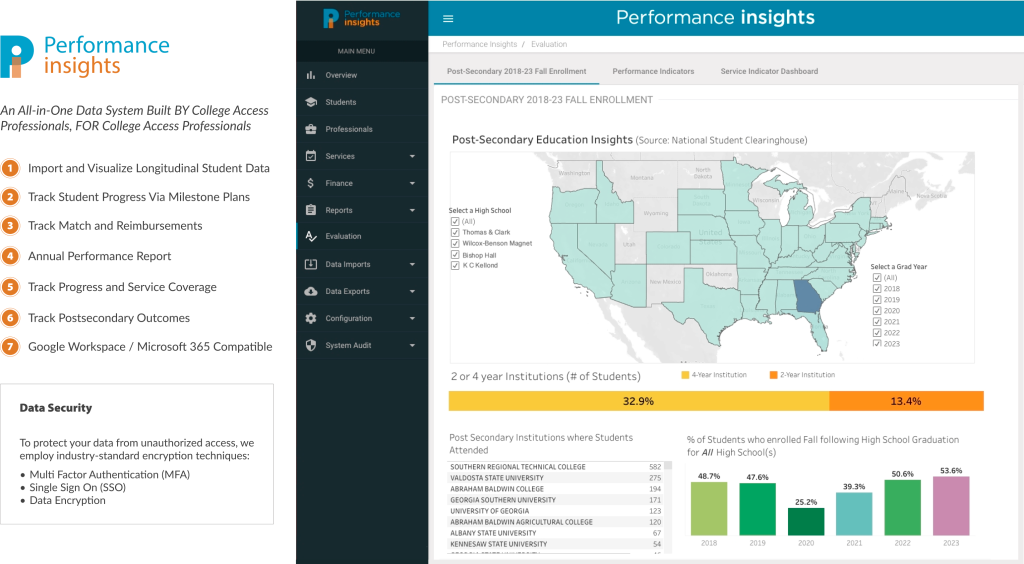The height and width of the screenshot is (564, 1024).
Task: Select Albany State University row
Action: (556, 533)
